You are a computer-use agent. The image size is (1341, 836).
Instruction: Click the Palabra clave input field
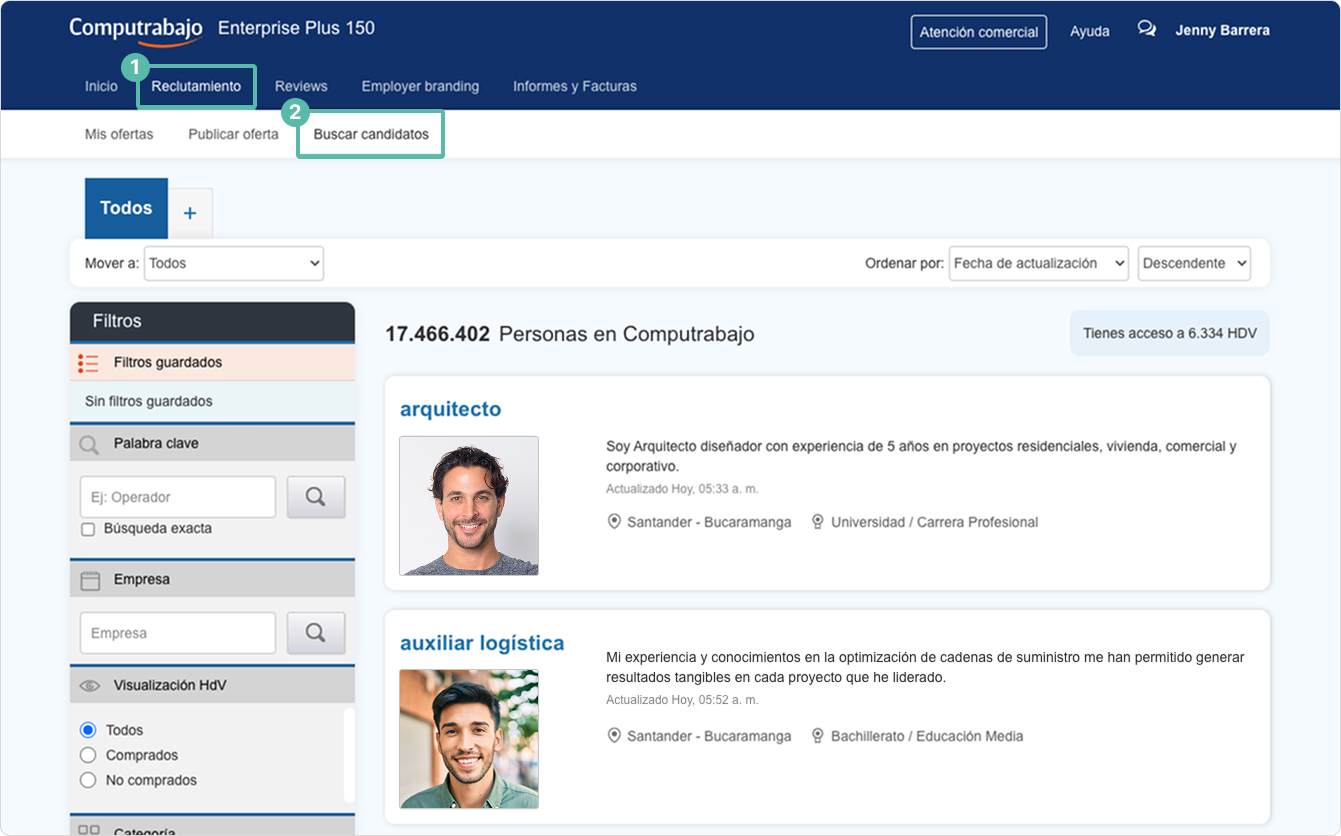177,497
